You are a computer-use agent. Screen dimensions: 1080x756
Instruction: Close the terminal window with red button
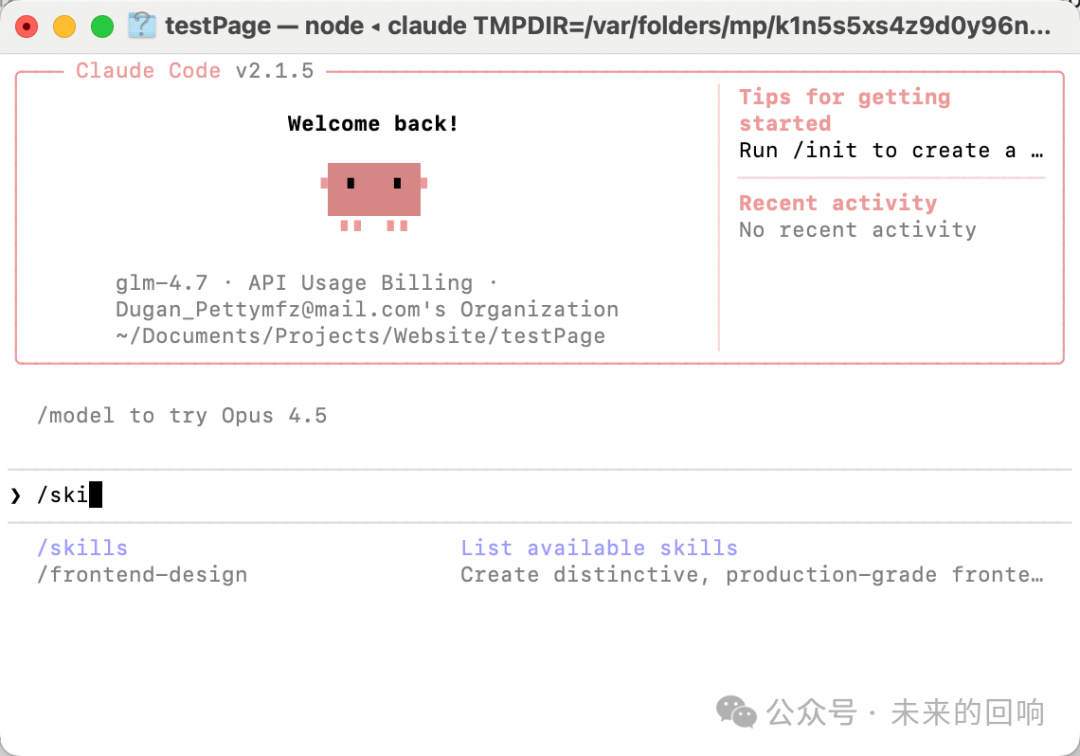[27, 27]
